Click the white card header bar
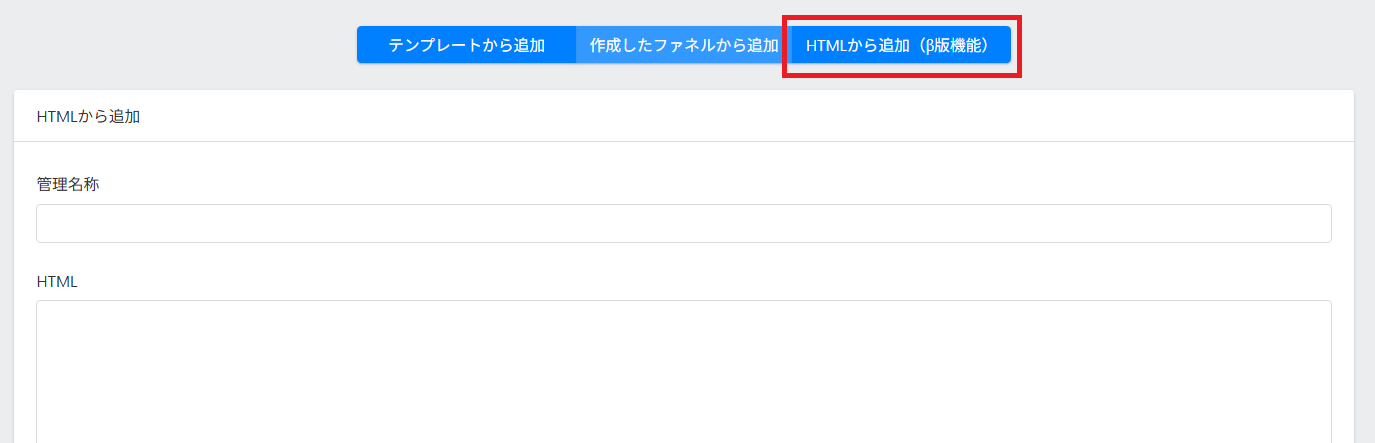 683,116
